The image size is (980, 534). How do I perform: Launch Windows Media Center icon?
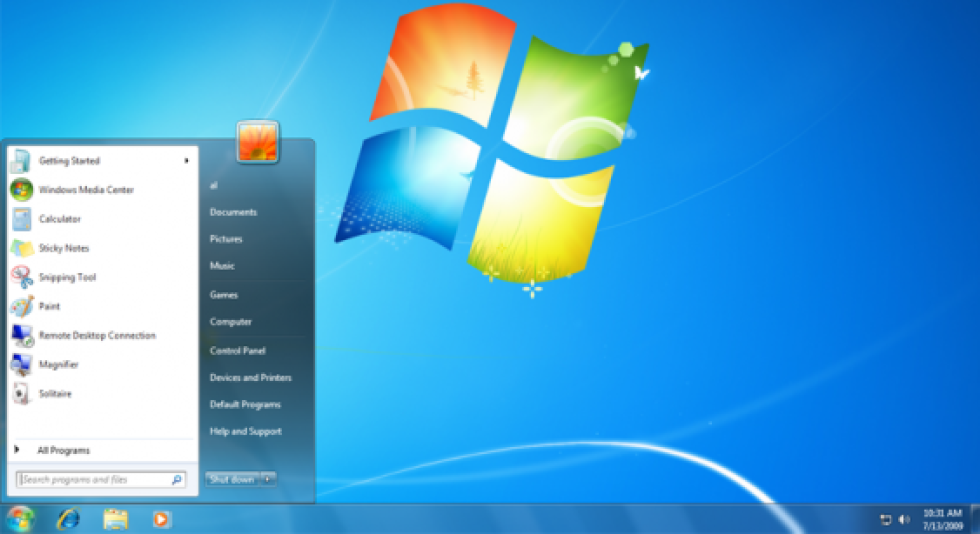(x=21, y=190)
